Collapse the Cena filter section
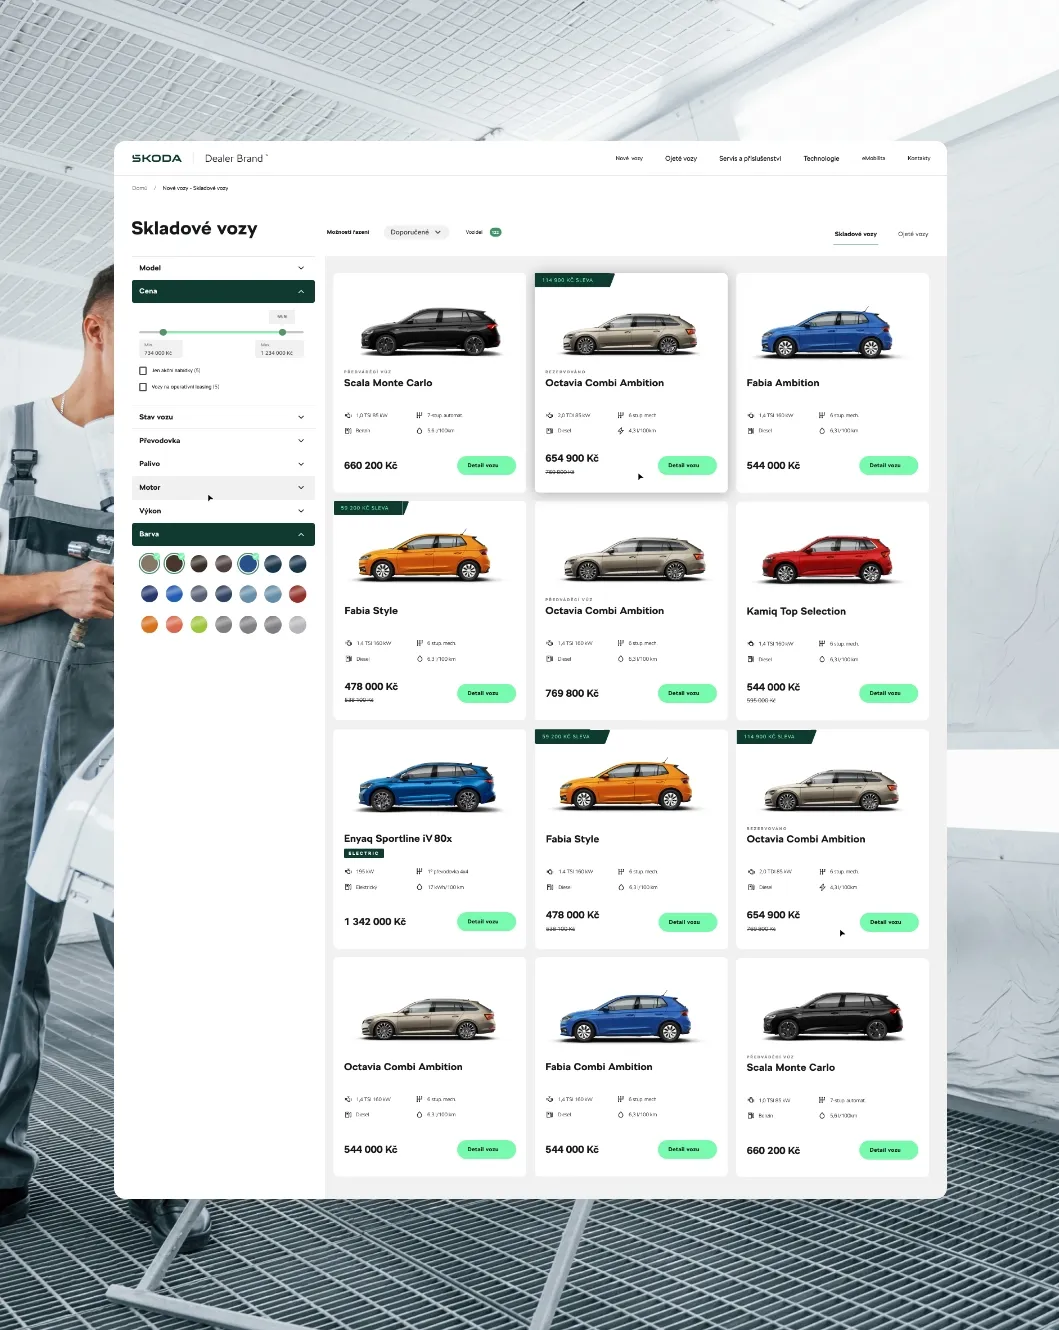This screenshot has width=1059, height=1330. [223, 291]
